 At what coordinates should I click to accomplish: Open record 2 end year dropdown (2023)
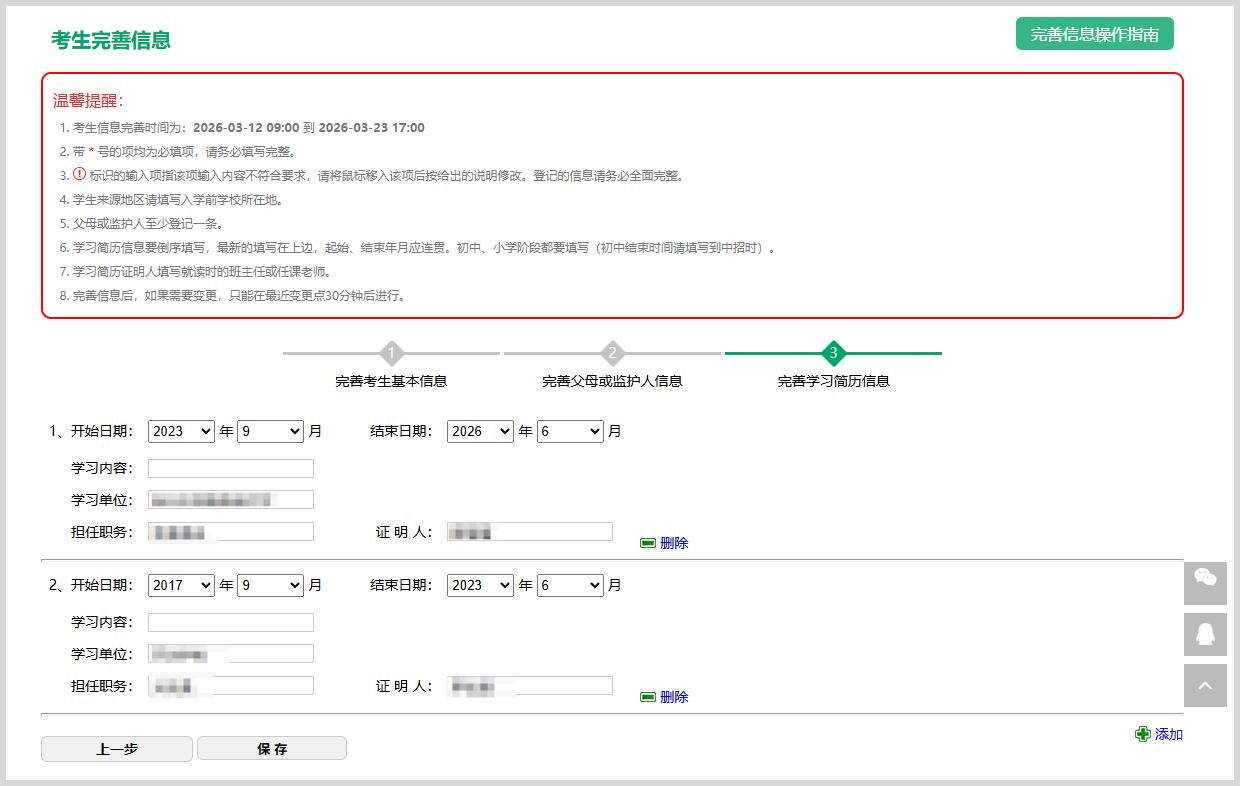480,585
